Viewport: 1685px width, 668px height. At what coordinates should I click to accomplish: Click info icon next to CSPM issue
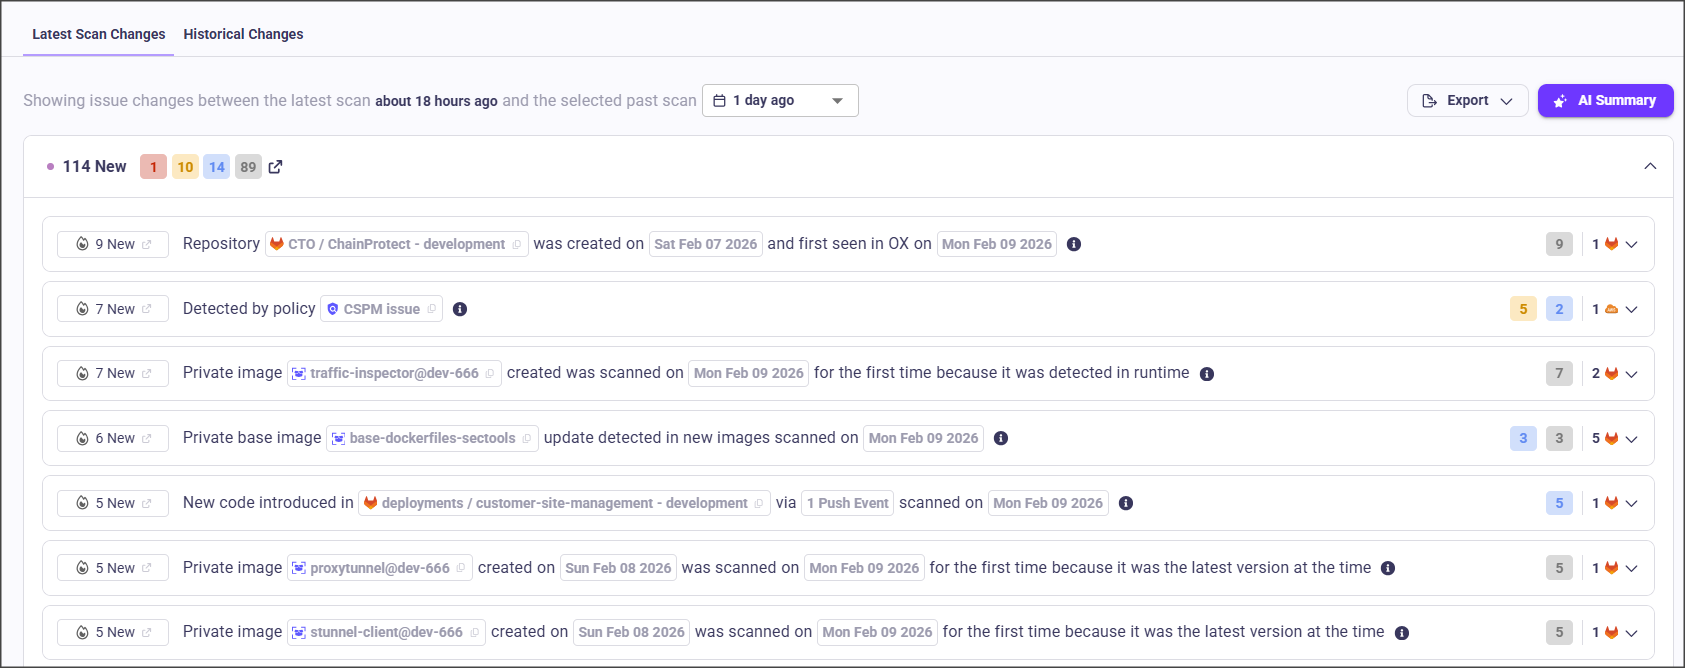460,309
